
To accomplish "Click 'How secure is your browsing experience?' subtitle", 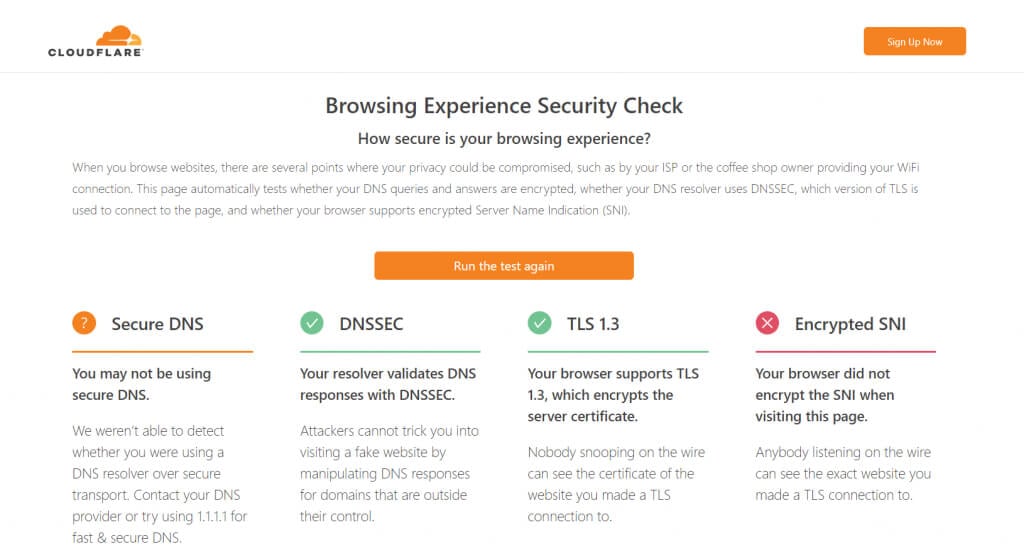I will click(x=504, y=138).
